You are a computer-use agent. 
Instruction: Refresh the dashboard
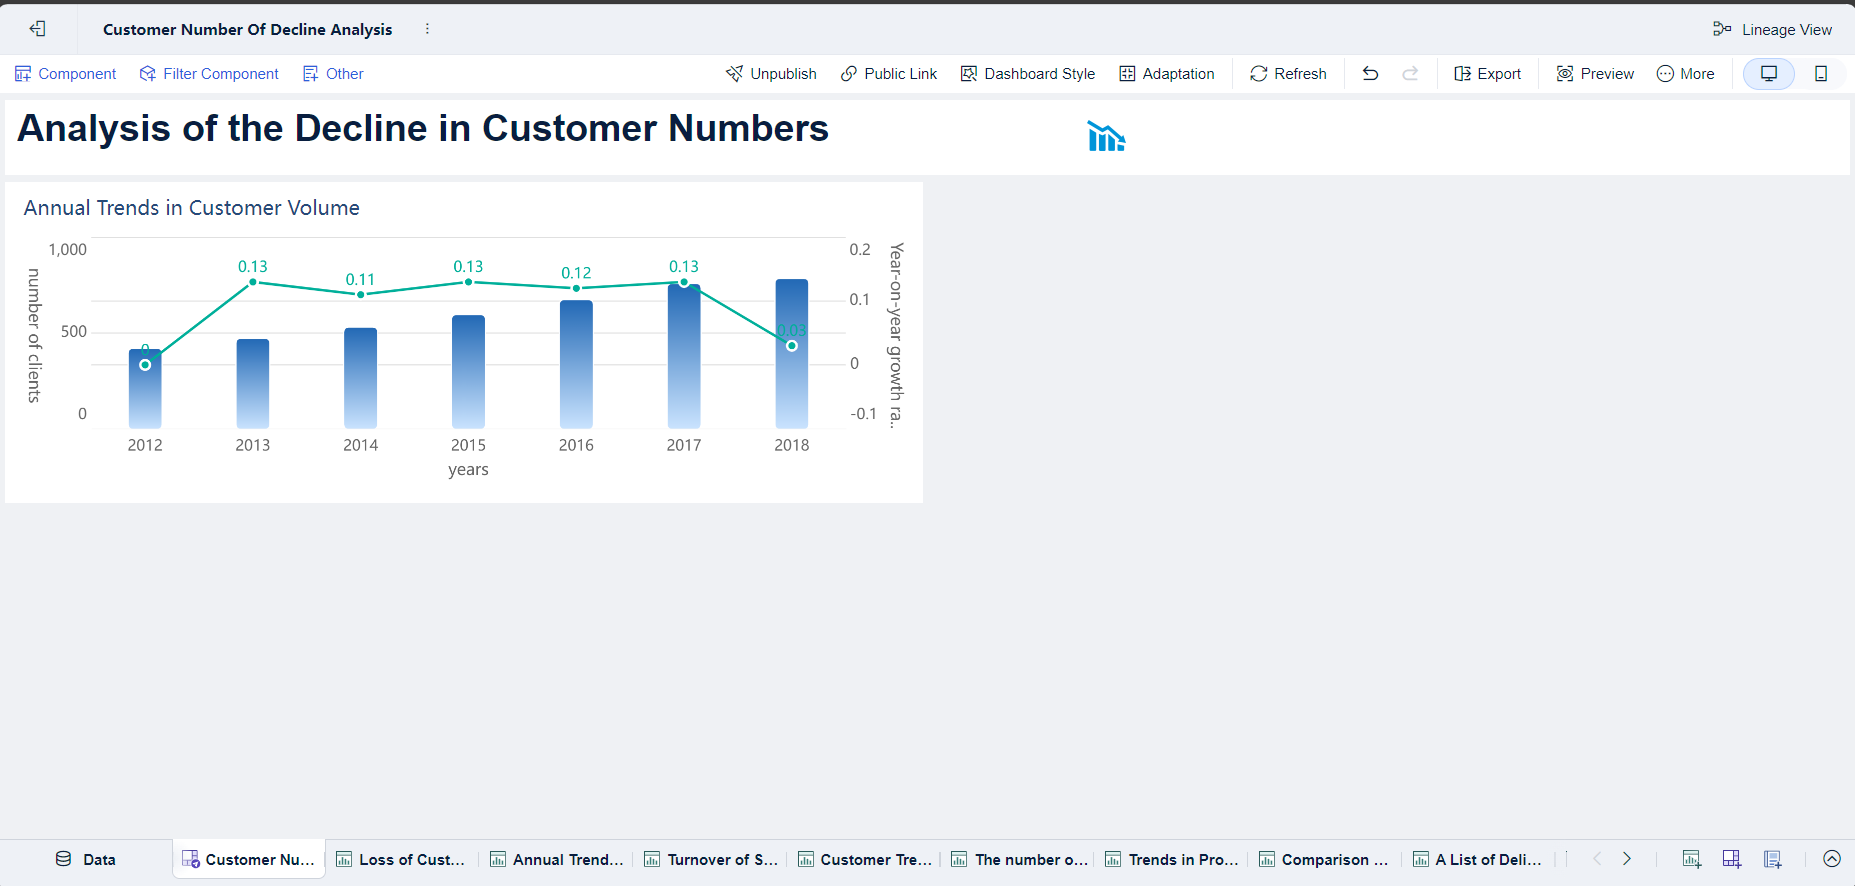1288,74
